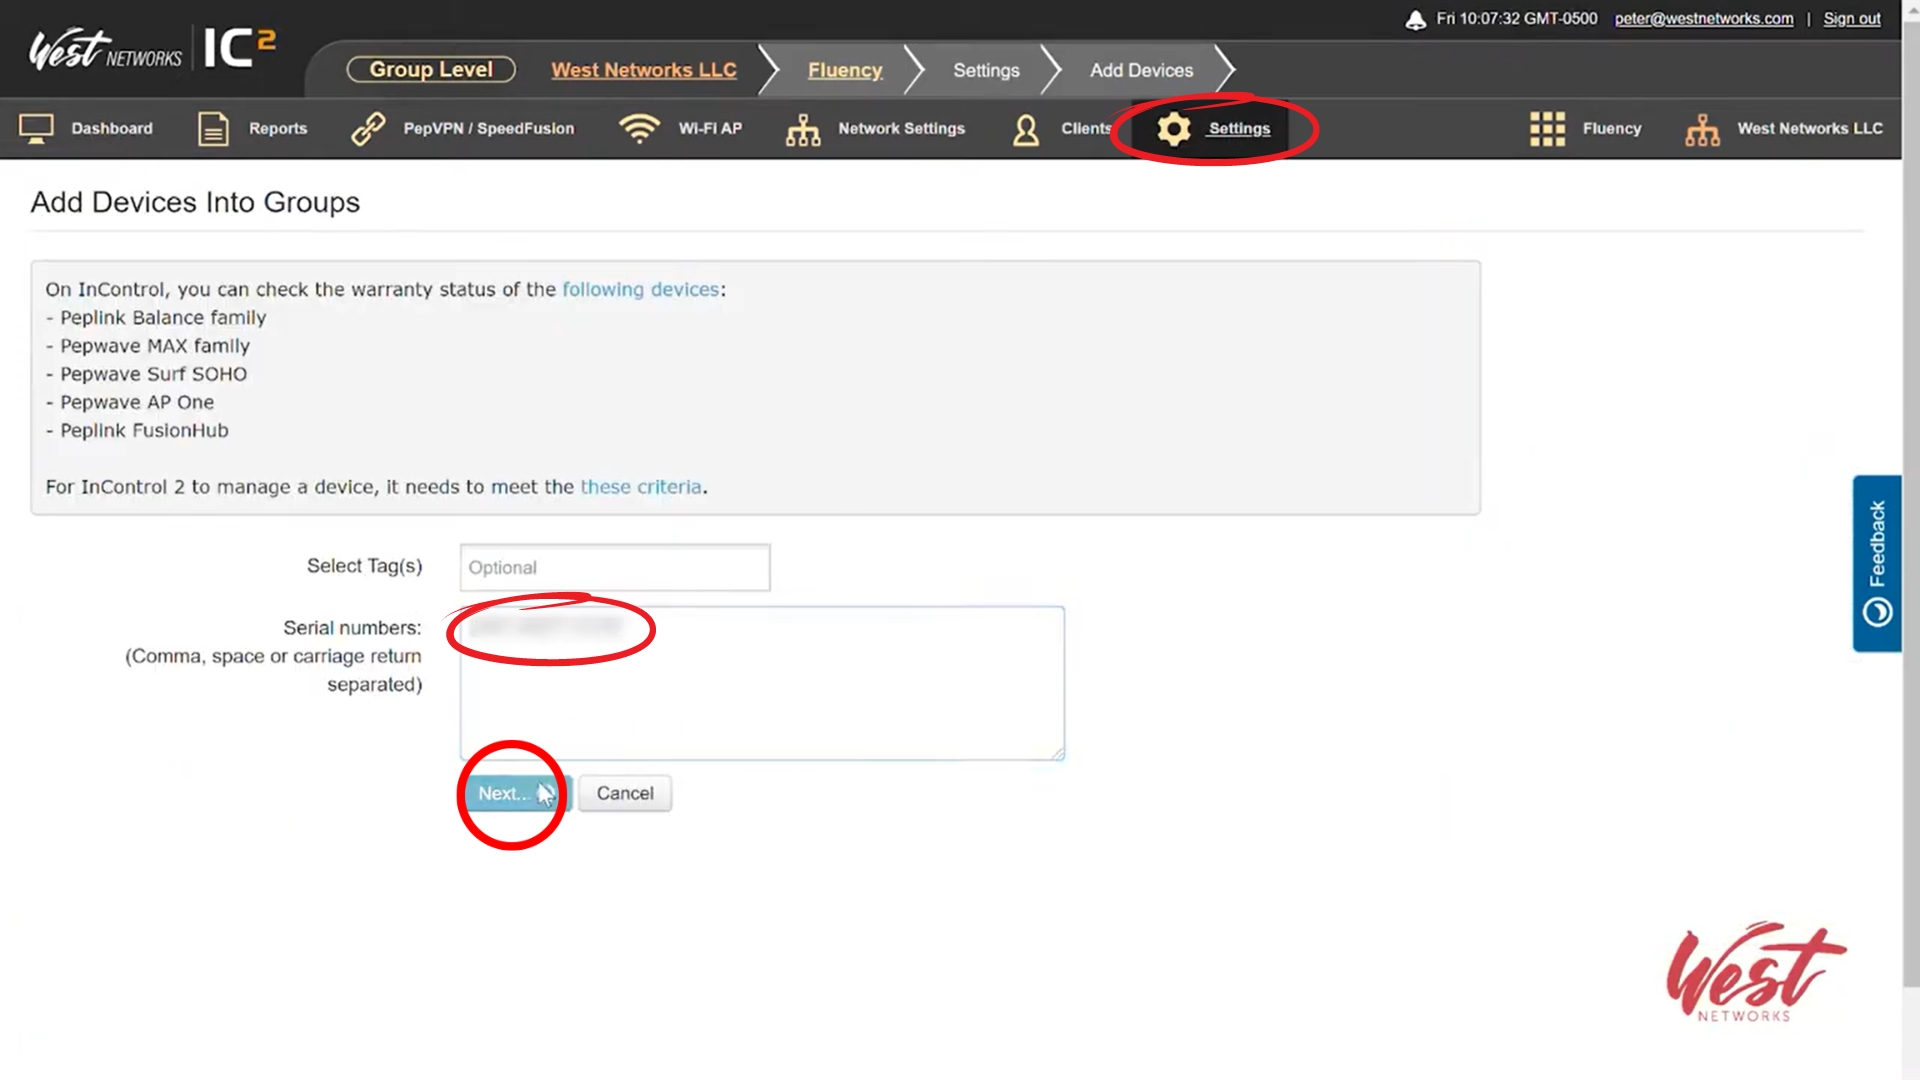This screenshot has height=1080, width=1920.
Task: Open Network Settings hierarchy icon
Action: (803, 129)
